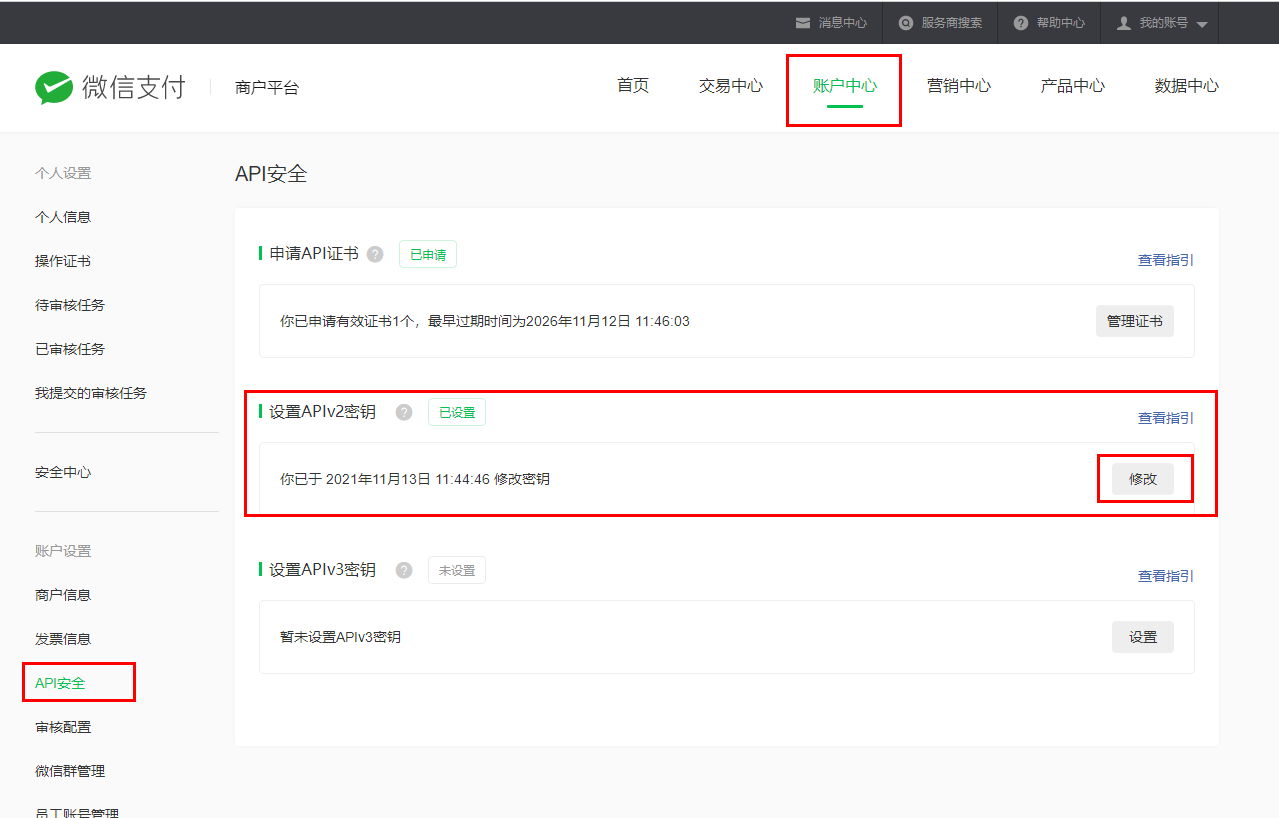1279x818 pixels.
Task: Open 商户信息 in sidebar
Action: coord(63,595)
